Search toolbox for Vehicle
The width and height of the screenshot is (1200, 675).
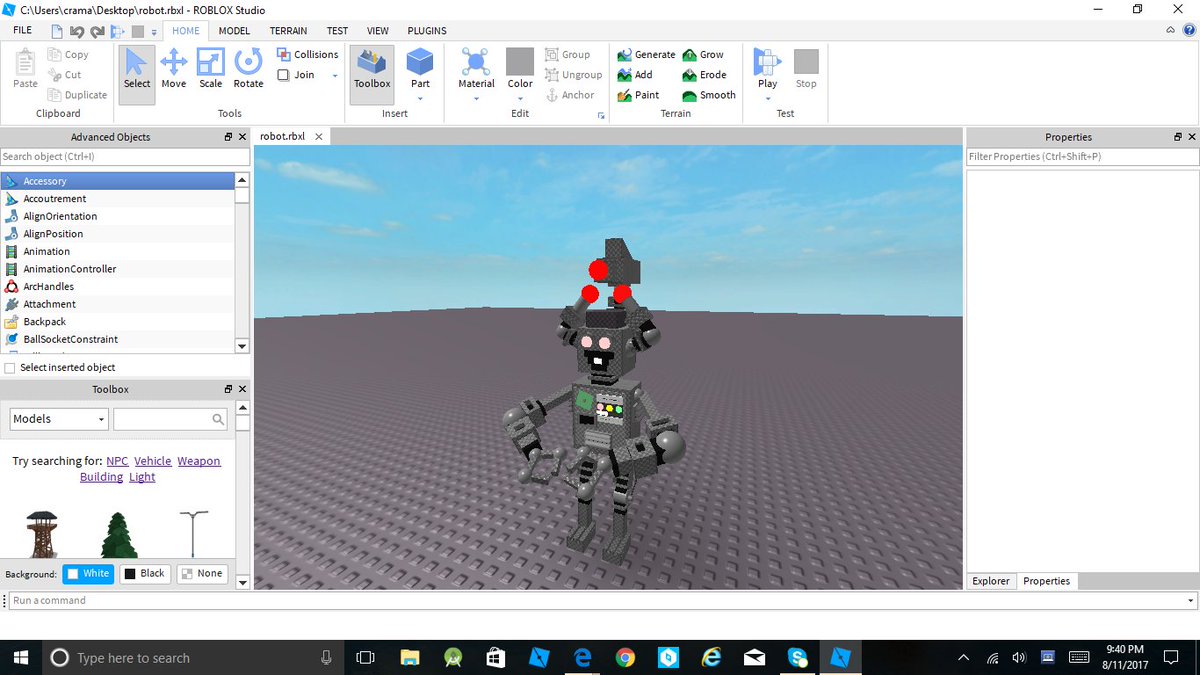click(x=153, y=461)
